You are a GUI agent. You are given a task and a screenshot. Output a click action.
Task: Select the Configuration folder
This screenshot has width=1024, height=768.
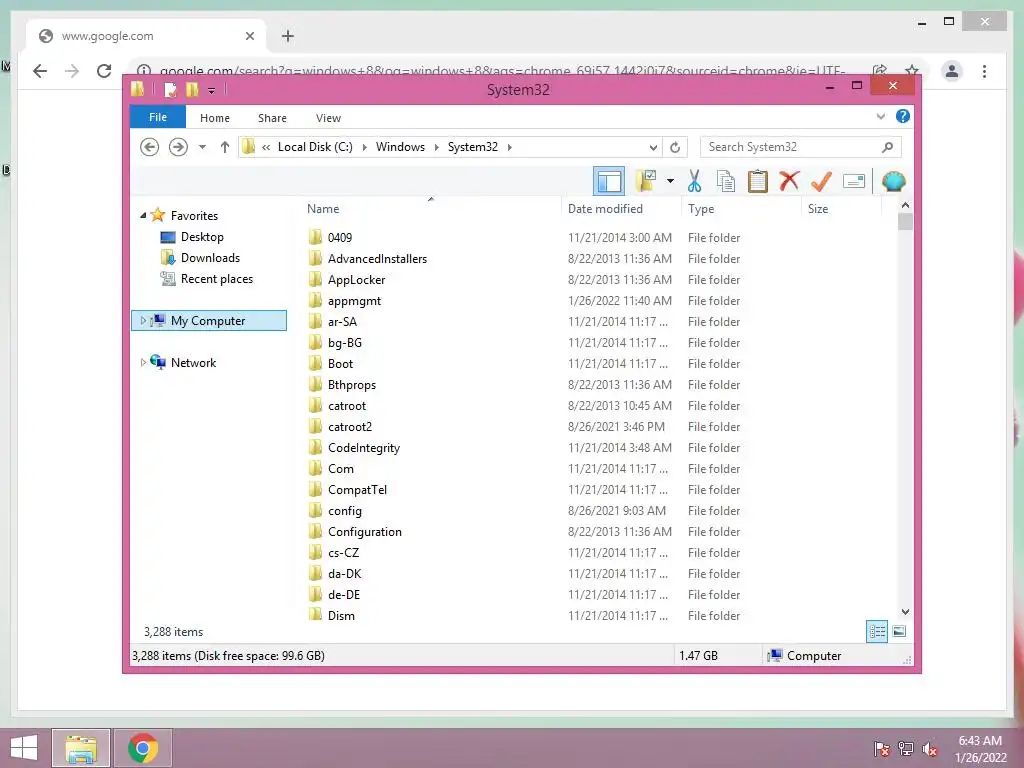coord(364,532)
